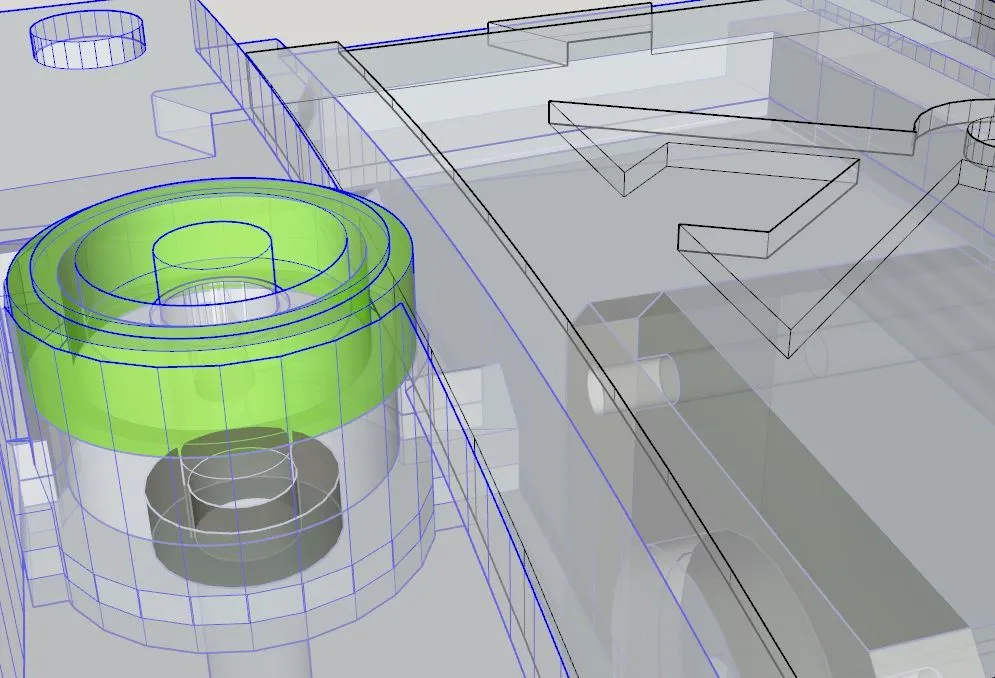Click the blue wireframe circular hole at top left
Screen dimensions: 995x678
pos(88,38)
